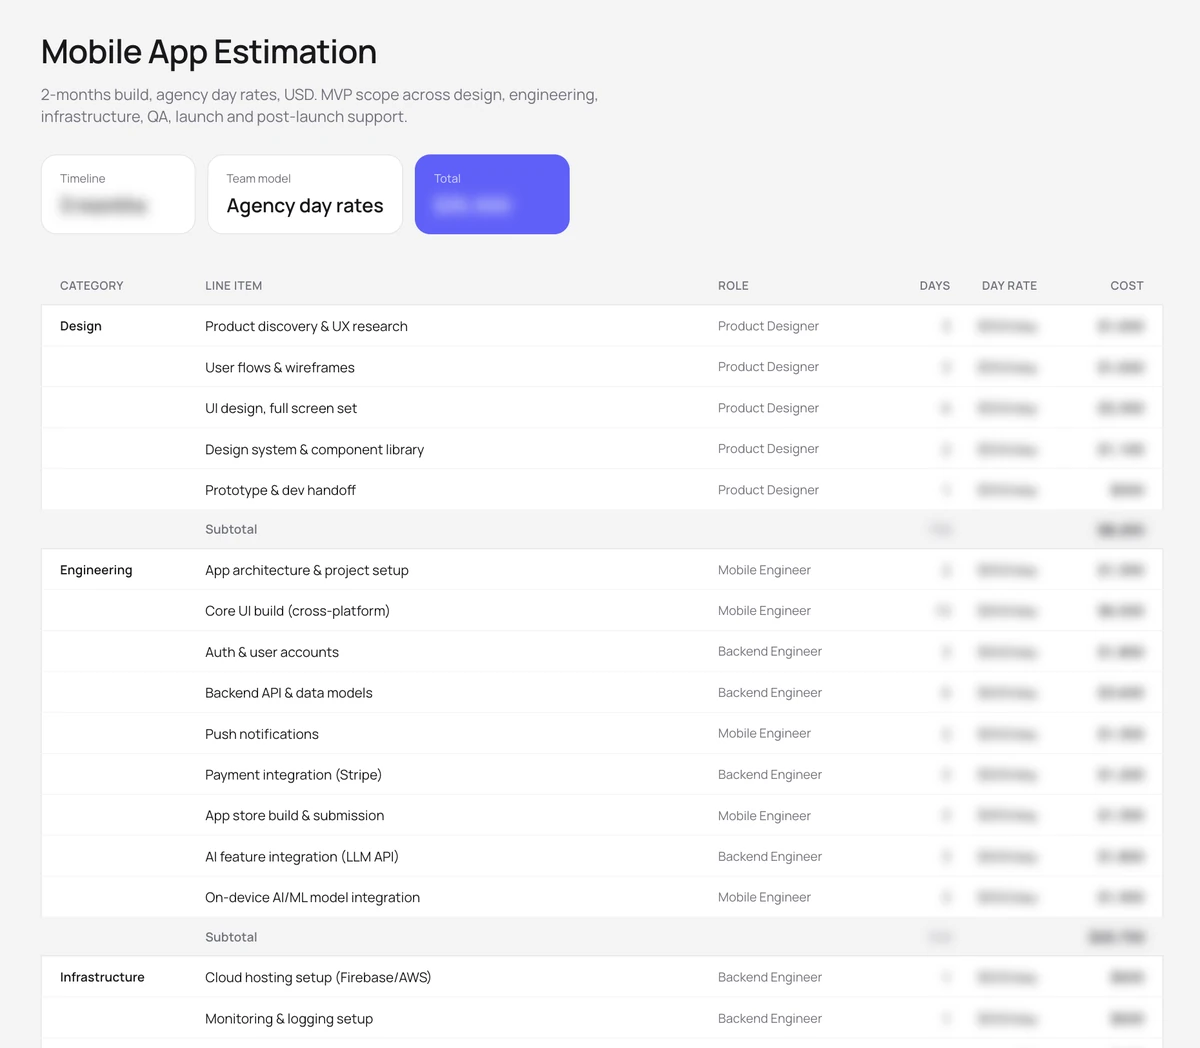Click Backend Engineer role in Auth row
Image resolution: width=1200 pixels, height=1048 pixels.
(x=770, y=652)
